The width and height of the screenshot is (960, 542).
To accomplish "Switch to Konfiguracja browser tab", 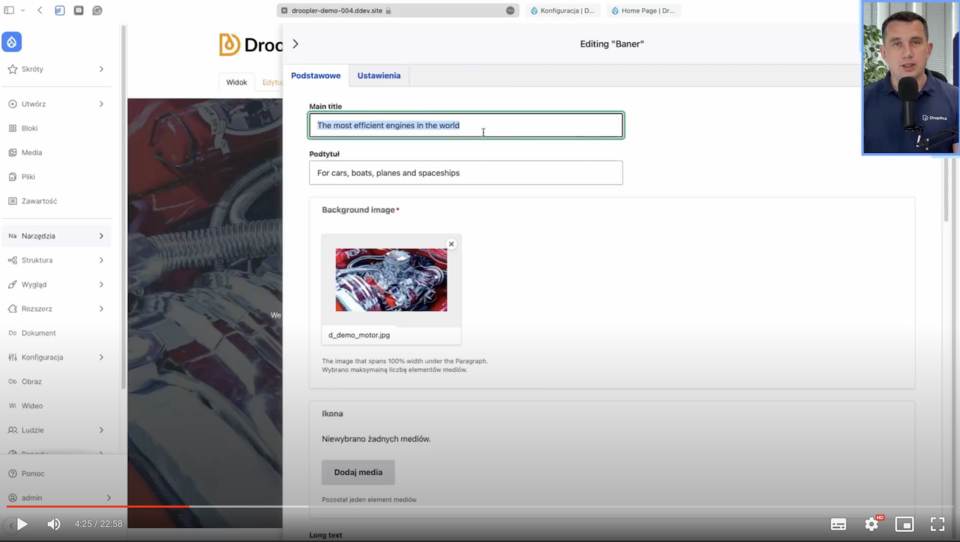I will (x=563, y=10).
